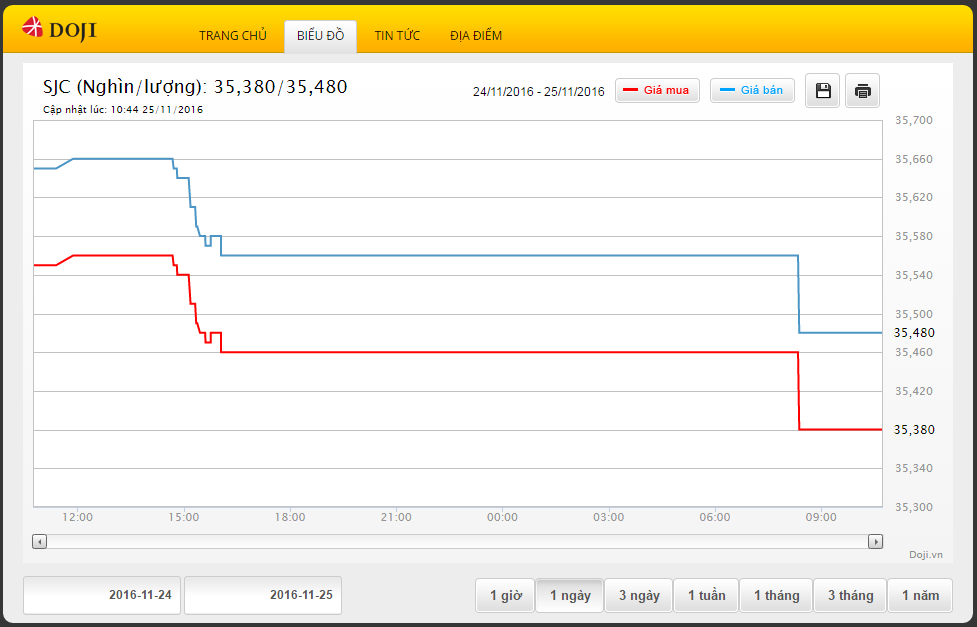Screen dimensions: 977x627
Task: Click the chart's horizontal scrollbar track
Action: (457, 542)
